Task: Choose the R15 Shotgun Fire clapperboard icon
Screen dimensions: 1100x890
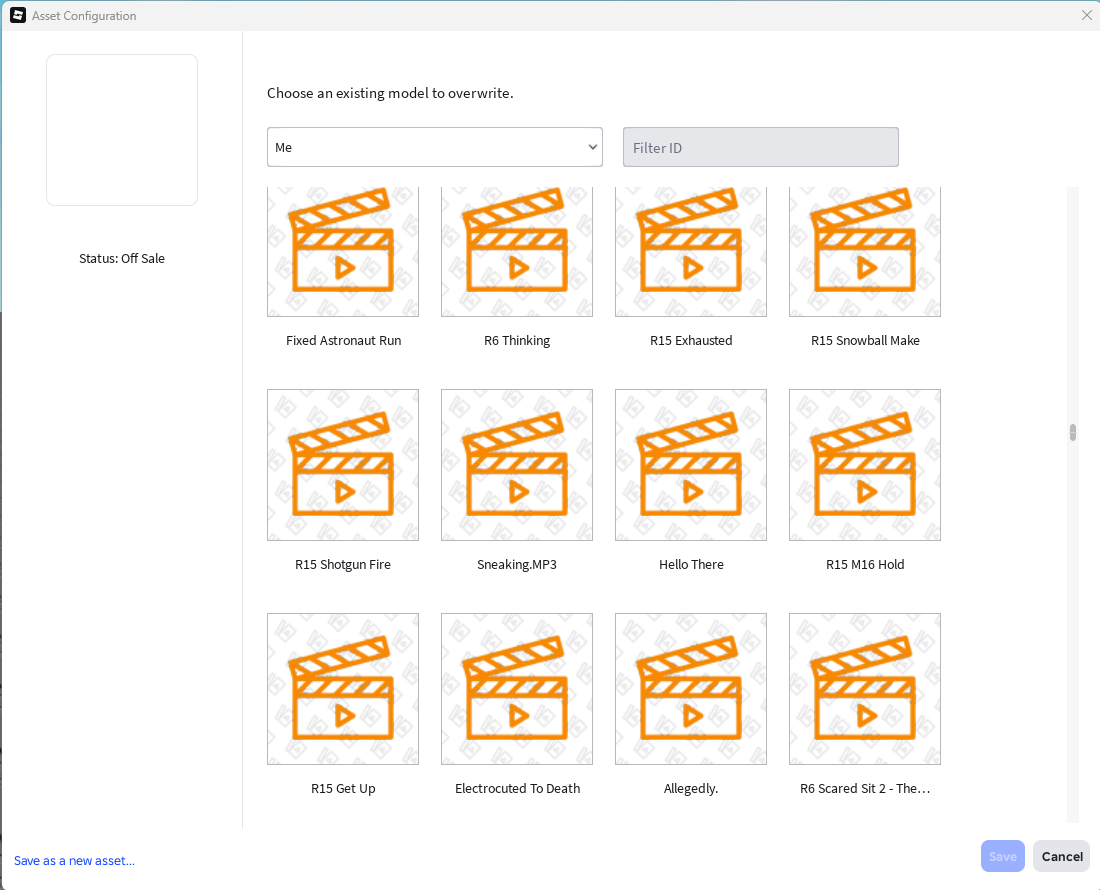Action: click(343, 465)
